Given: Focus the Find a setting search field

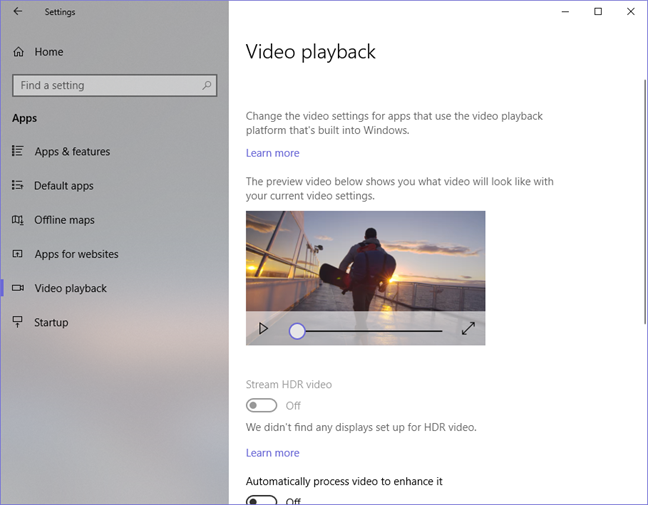Looking at the screenshot, I should click(x=114, y=85).
